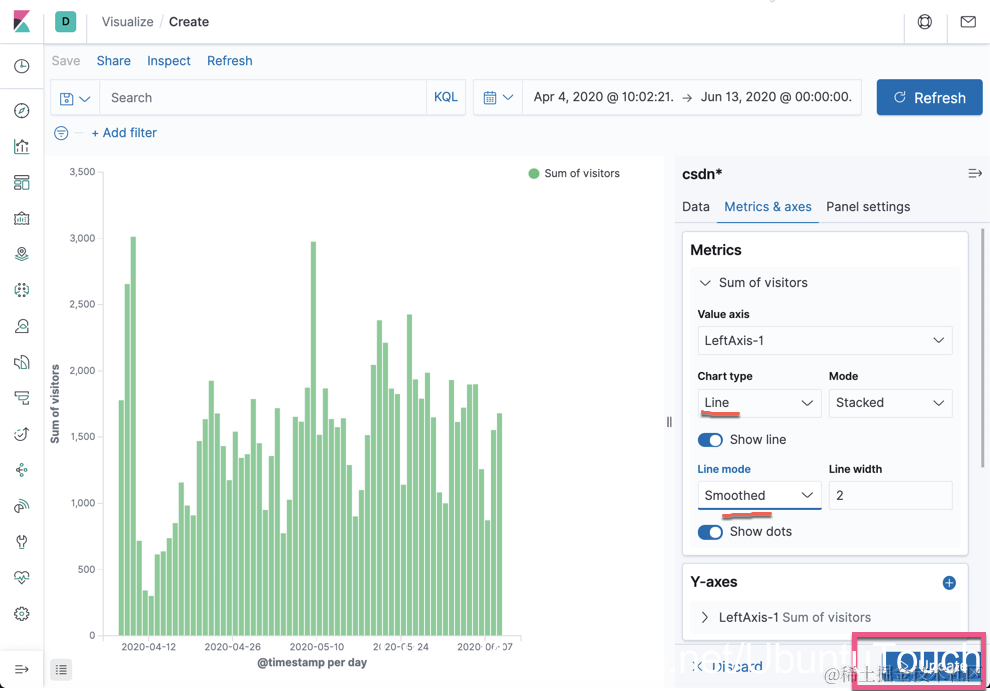This screenshot has height=691, width=990.
Task: Open Dev Tools wrench icon
Action: click(x=21, y=541)
